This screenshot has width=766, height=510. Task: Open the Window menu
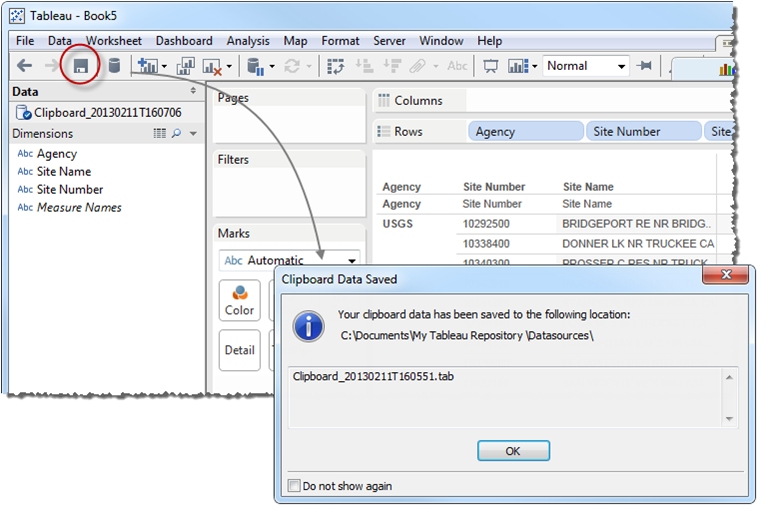click(x=441, y=41)
